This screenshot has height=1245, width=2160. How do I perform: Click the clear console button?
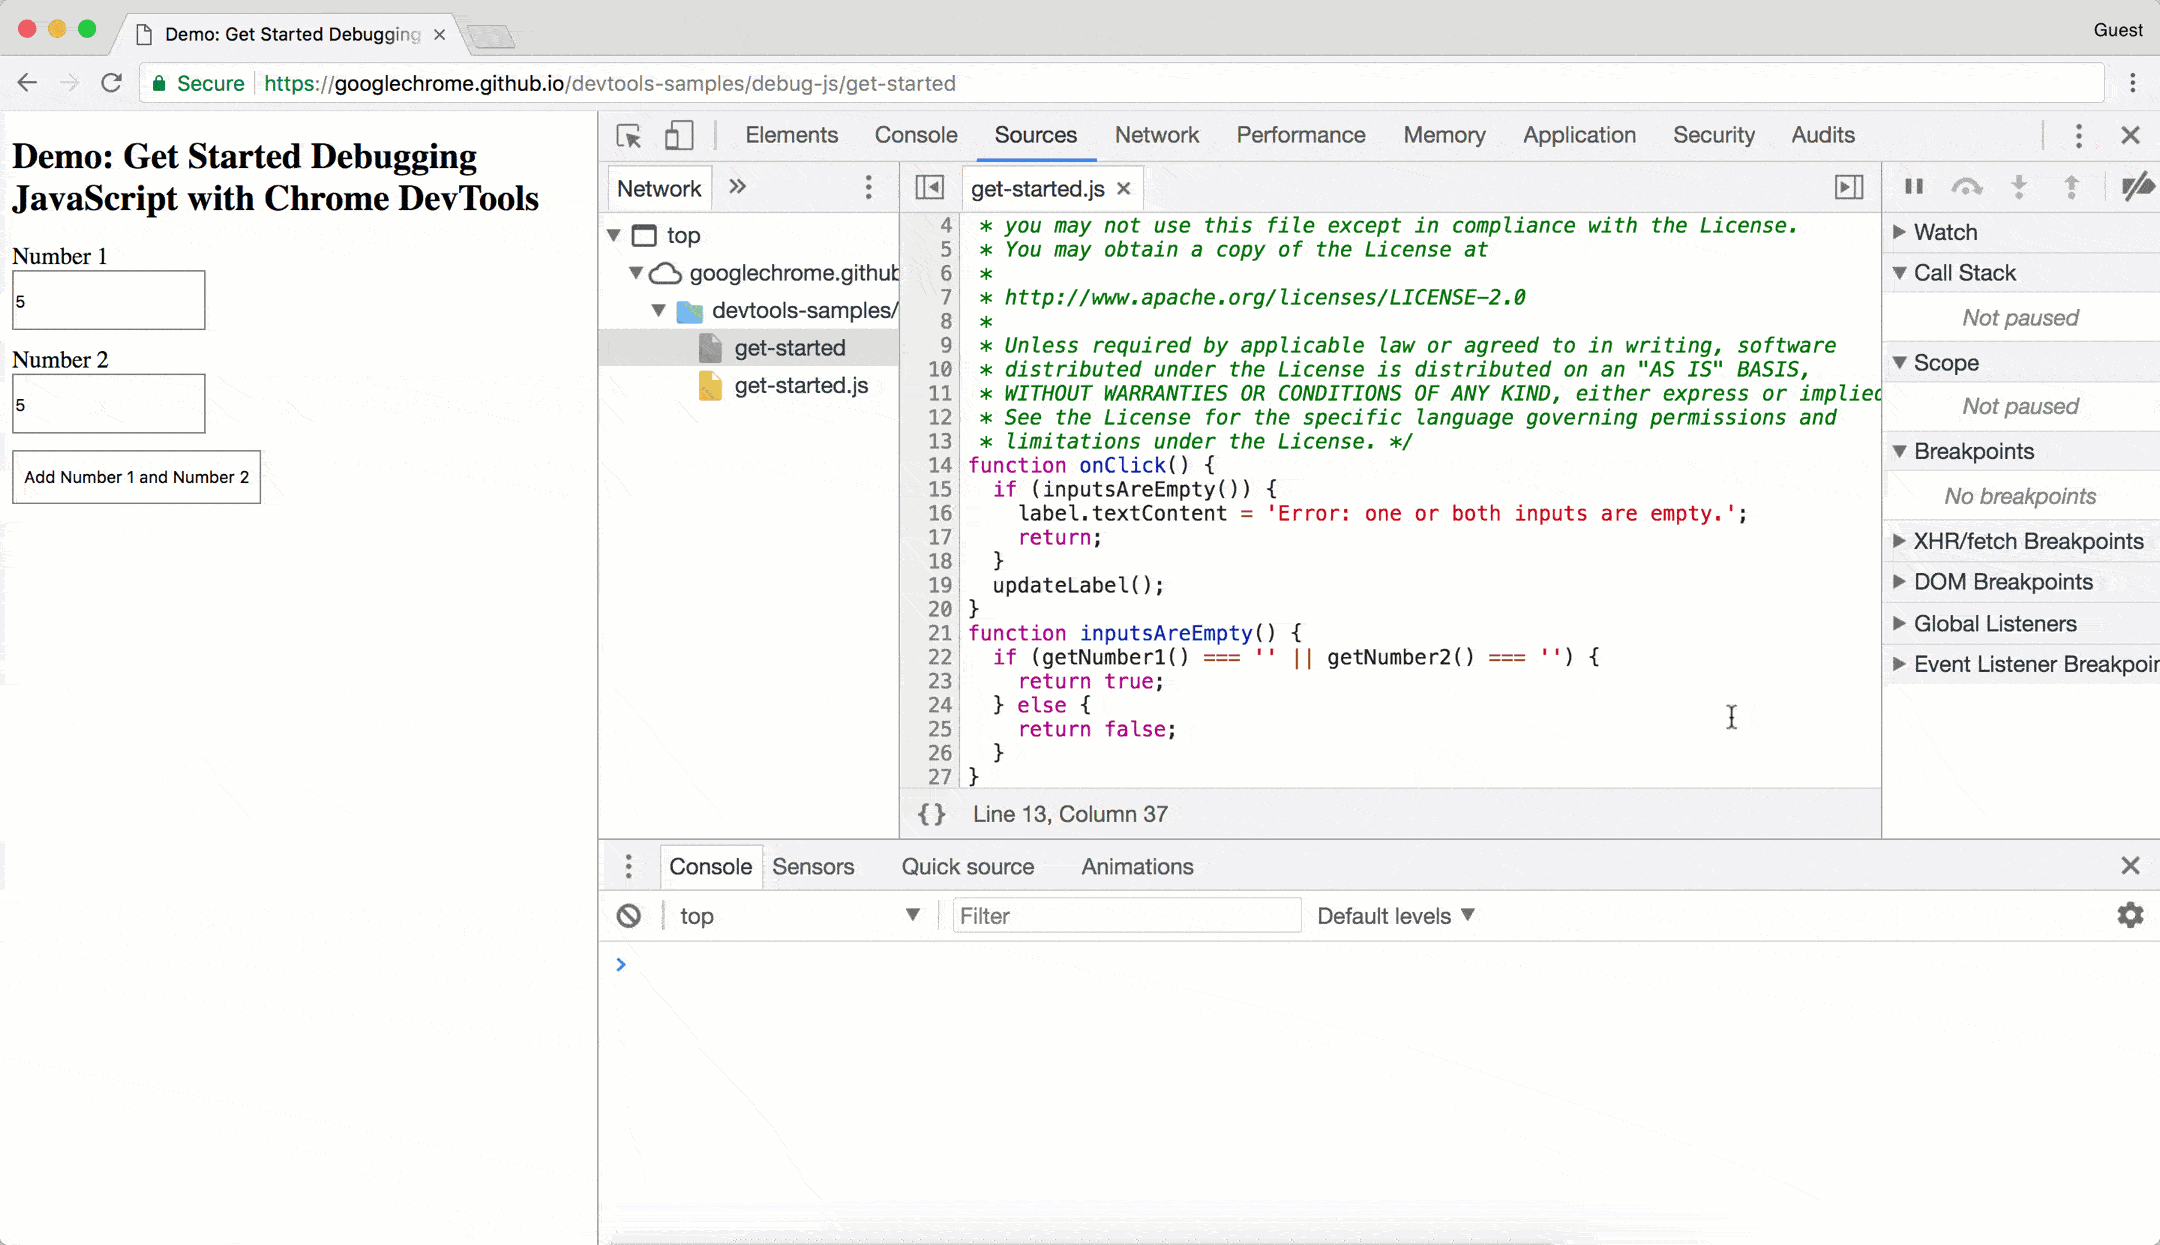pos(628,916)
